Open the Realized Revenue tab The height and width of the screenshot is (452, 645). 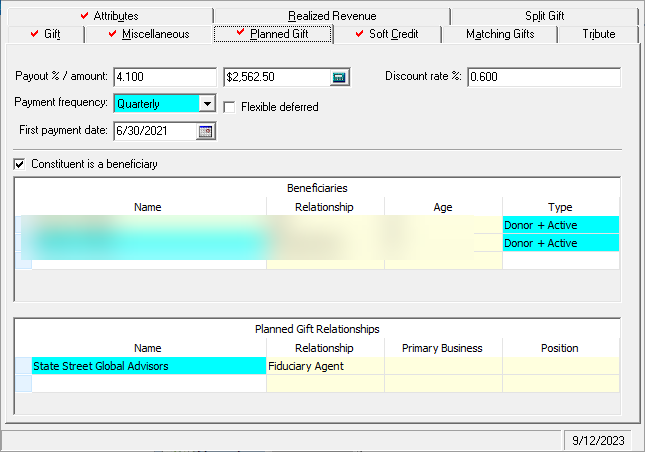point(330,16)
